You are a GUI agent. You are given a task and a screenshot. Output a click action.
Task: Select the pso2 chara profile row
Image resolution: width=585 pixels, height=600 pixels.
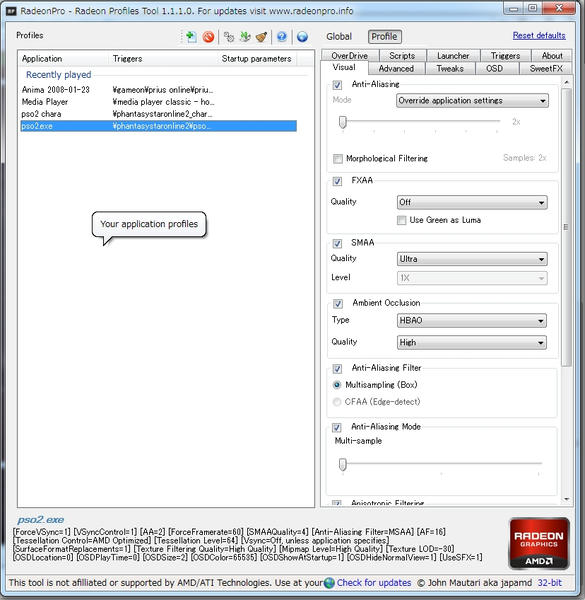[x=158, y=114]
